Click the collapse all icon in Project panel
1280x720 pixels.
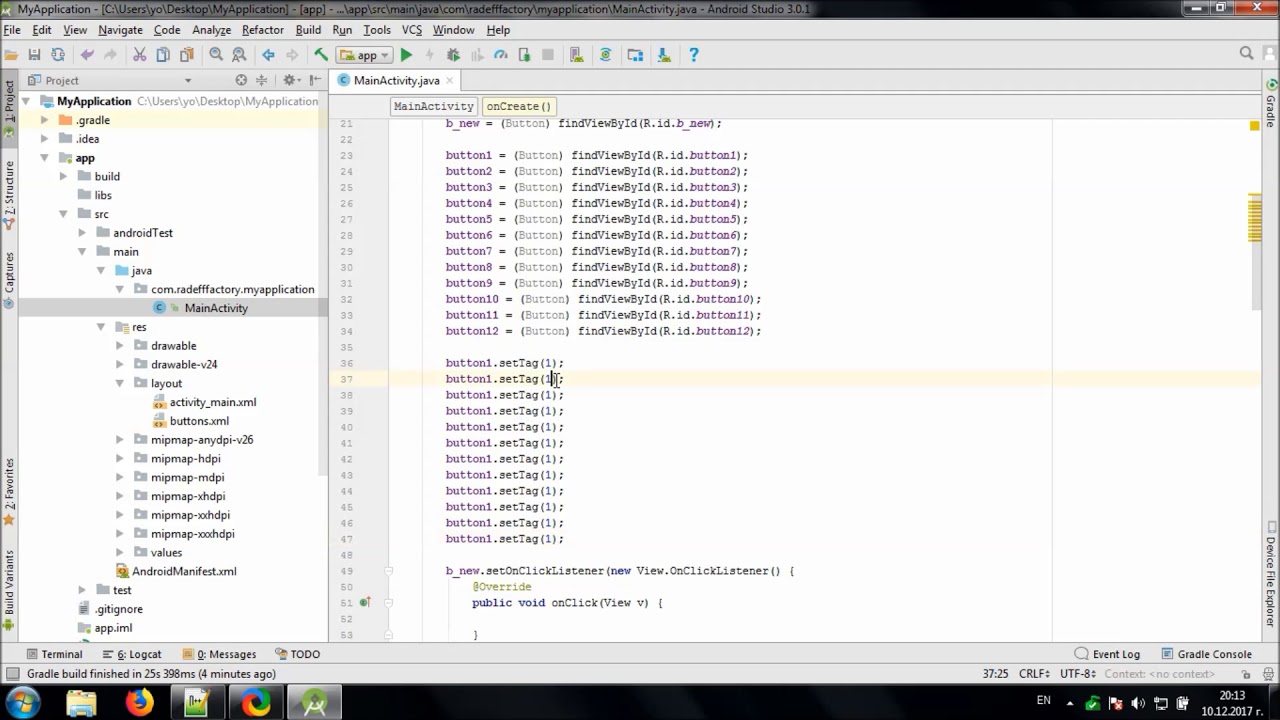click(263, 80)
